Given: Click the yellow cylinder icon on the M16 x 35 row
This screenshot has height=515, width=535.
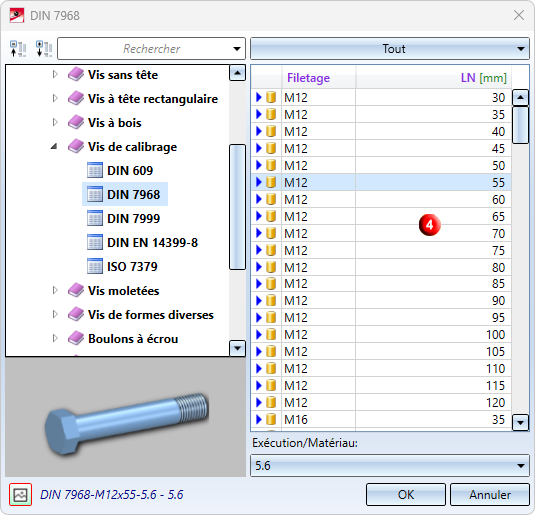Looking at the screenshot, I should click(271, 419).
